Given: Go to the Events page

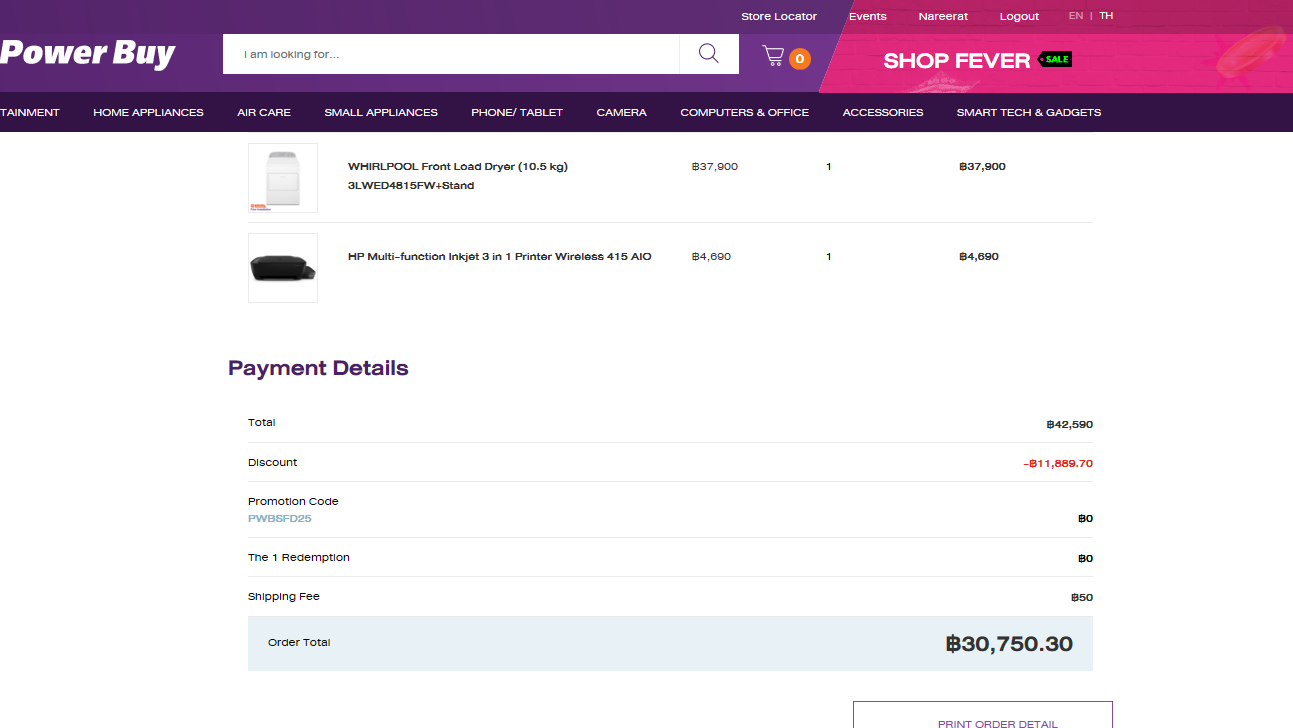Looking at the screenshot, I should 868,16.
